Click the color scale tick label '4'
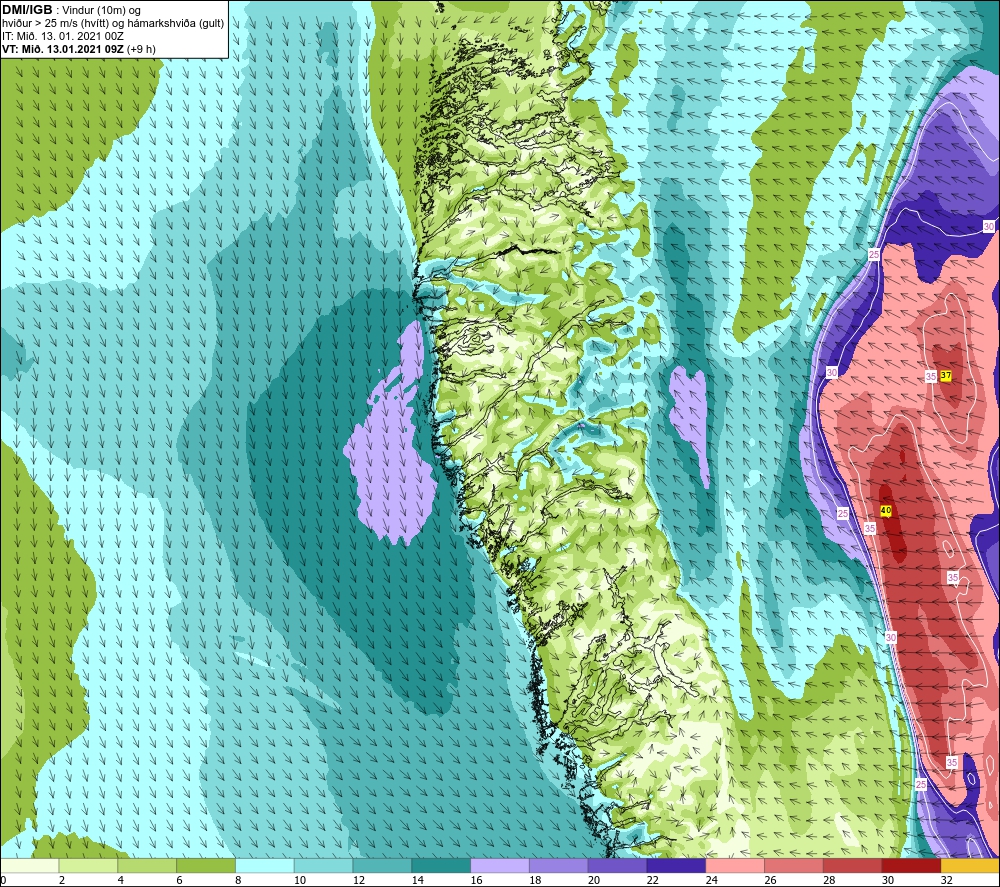 click(121, 881)
